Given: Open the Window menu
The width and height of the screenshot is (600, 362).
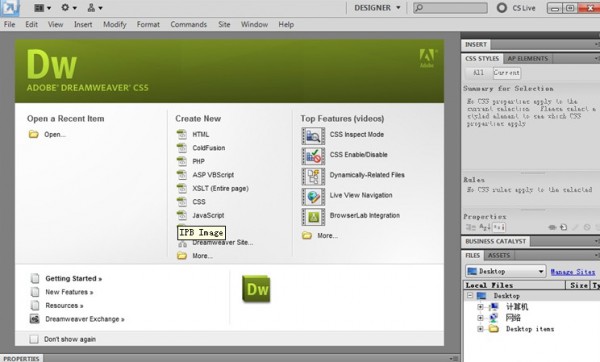Looking at the screenshot, I should pos(254,24).
